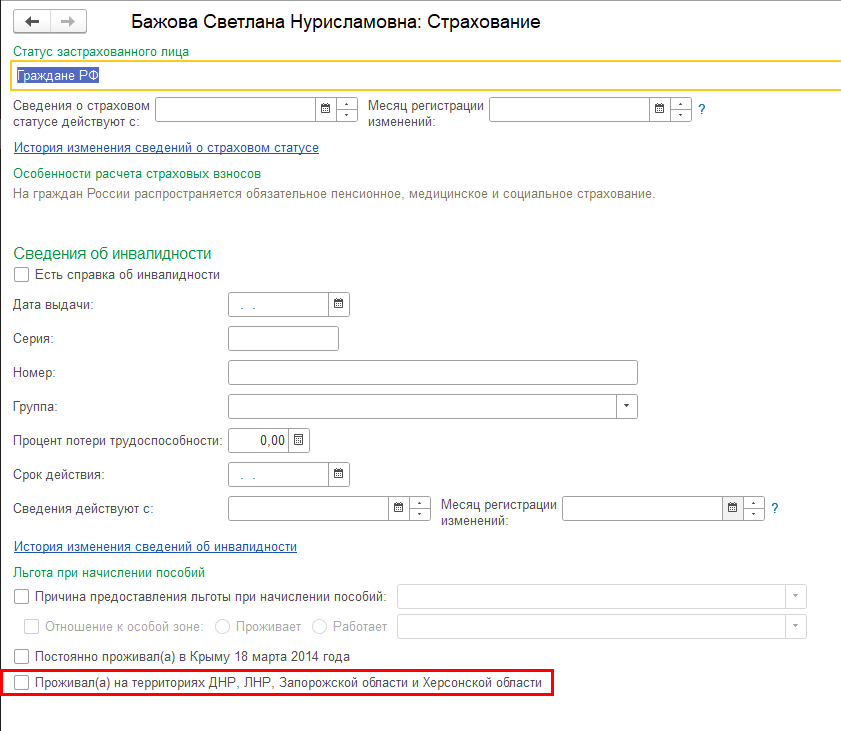The width and height of the screenshot is (841, 731).
Task: Select the 'Работает' radio button
Action: [x=320, y=627]
